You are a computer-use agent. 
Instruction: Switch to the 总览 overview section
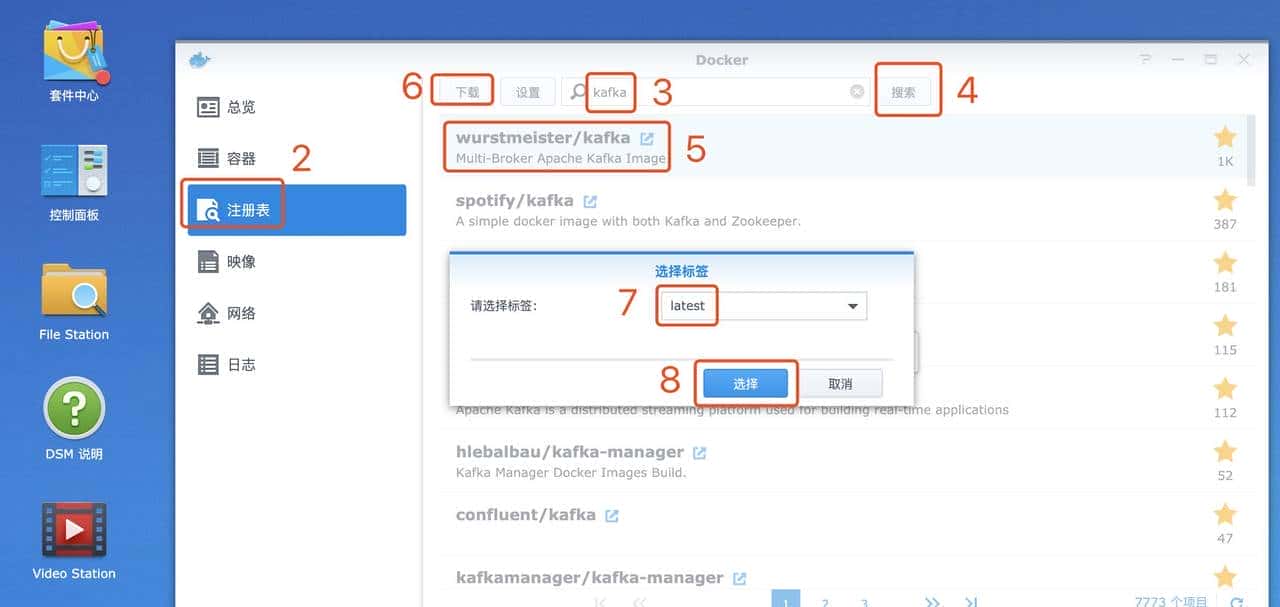295,107
